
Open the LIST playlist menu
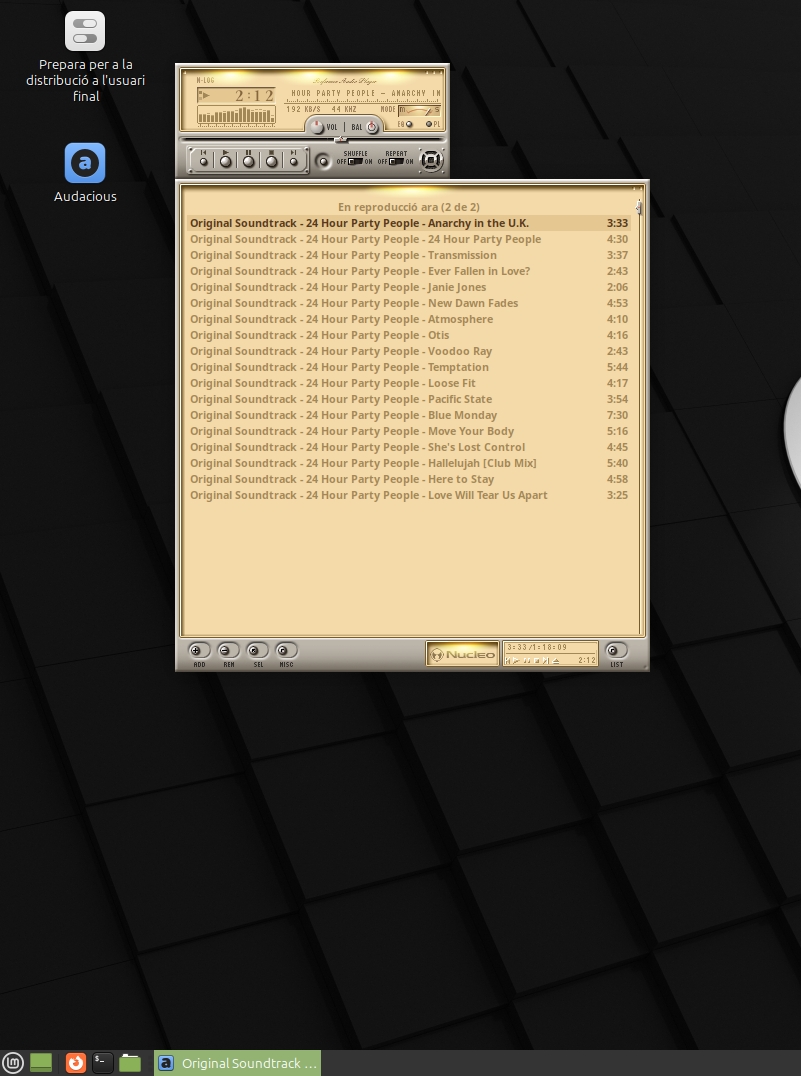616,651
